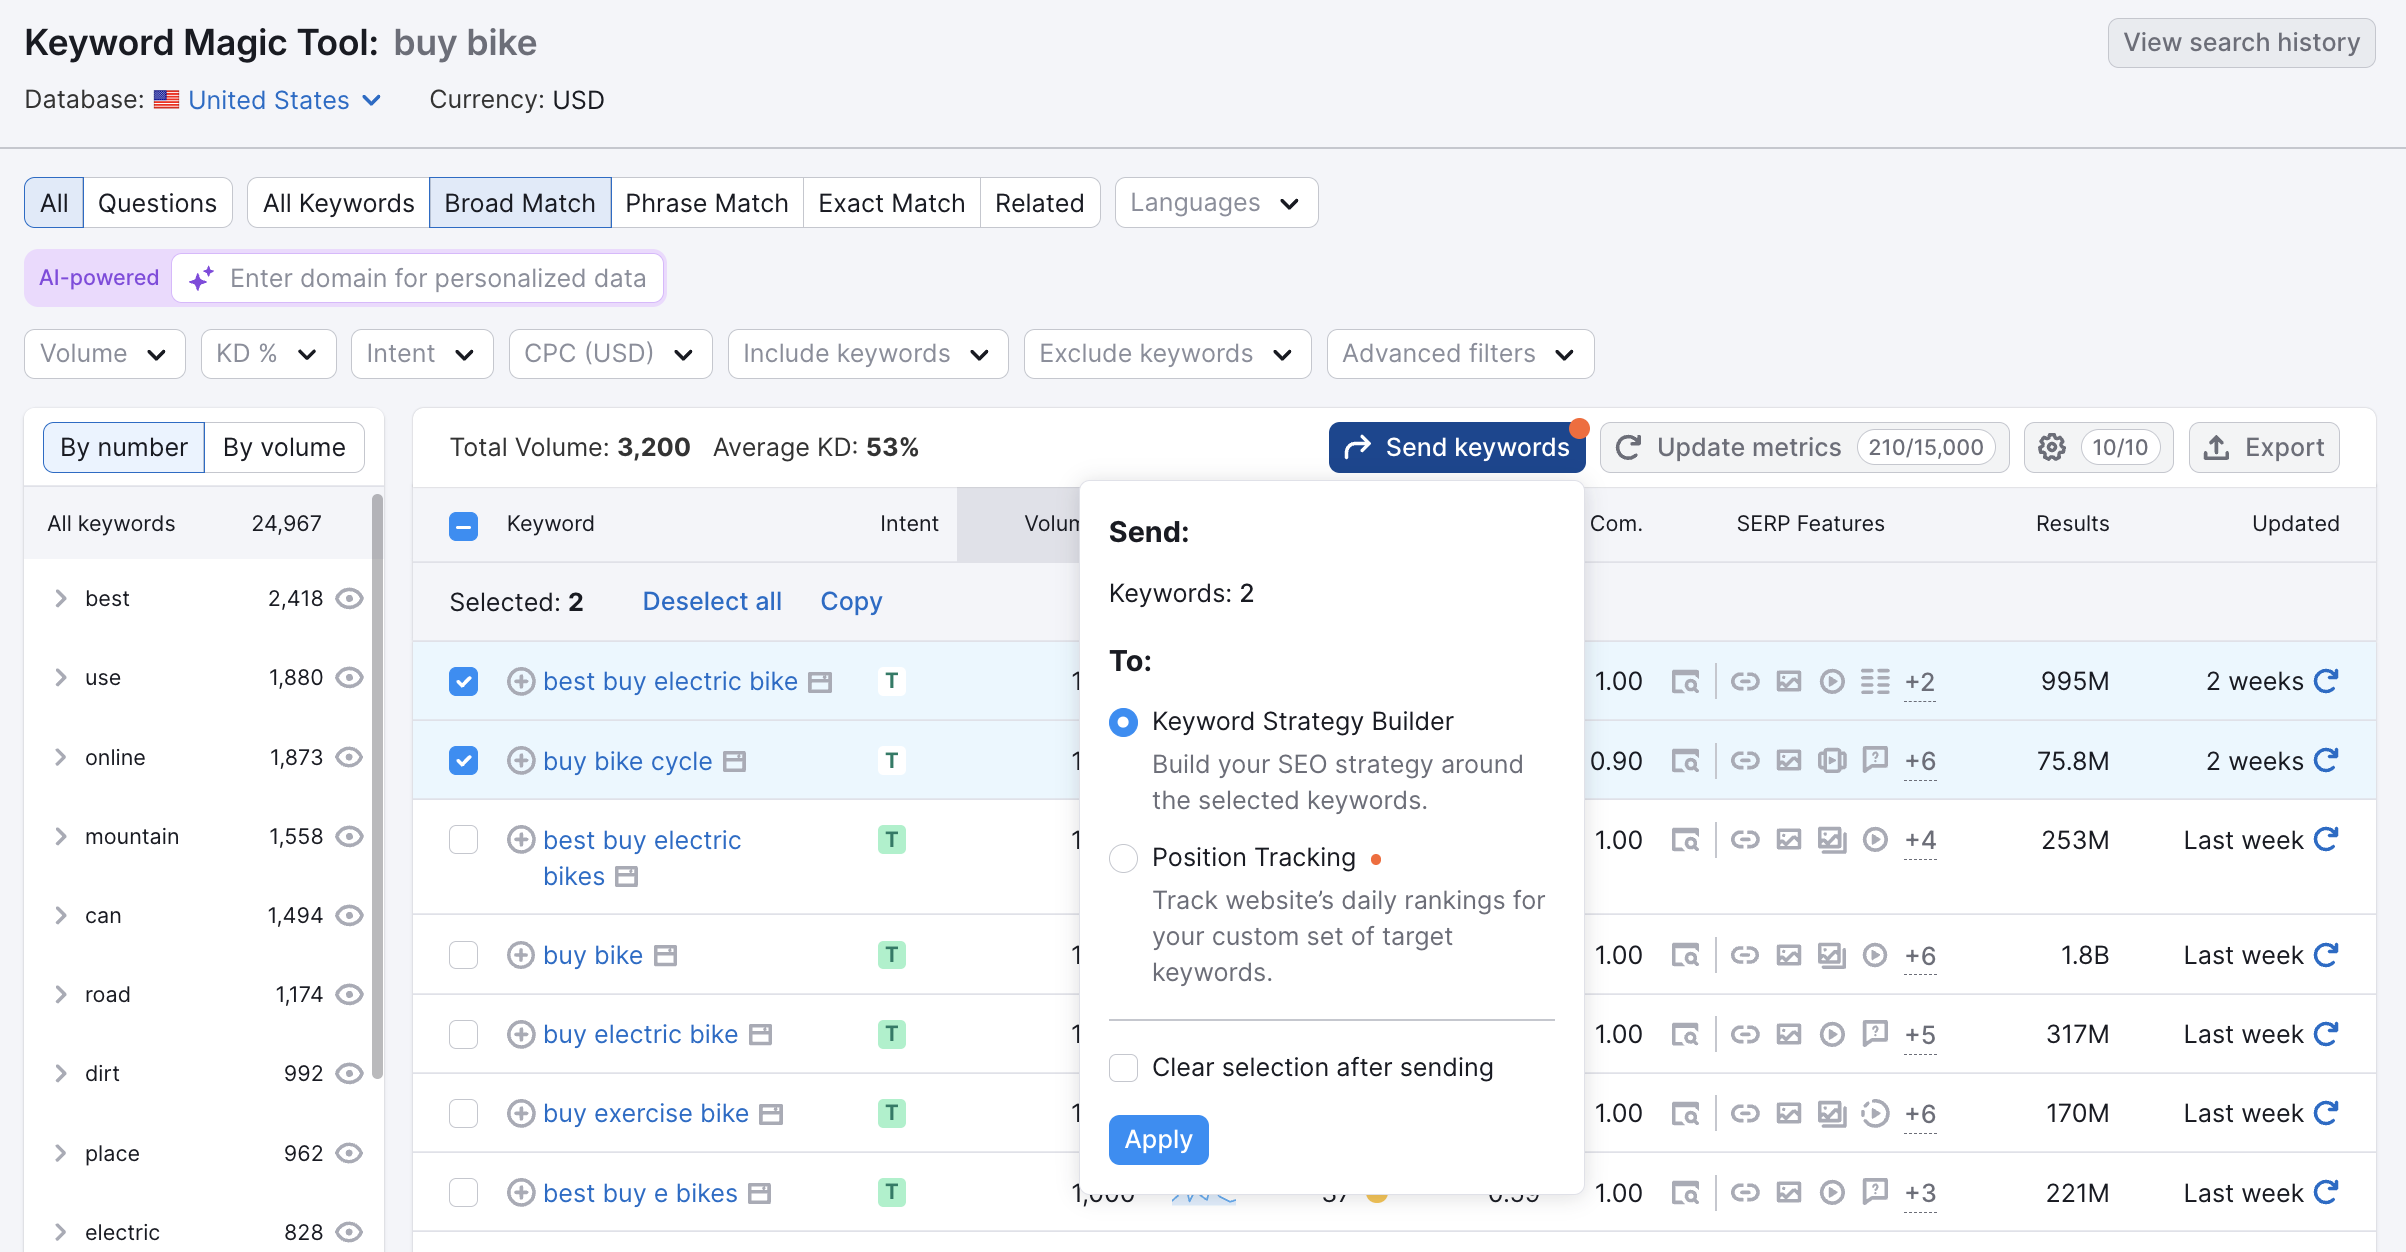Click the image pack SERP feature icon for "buy electric bike"
The height and width of the screenshot is (1252, 2406).
point(1788,1034)
